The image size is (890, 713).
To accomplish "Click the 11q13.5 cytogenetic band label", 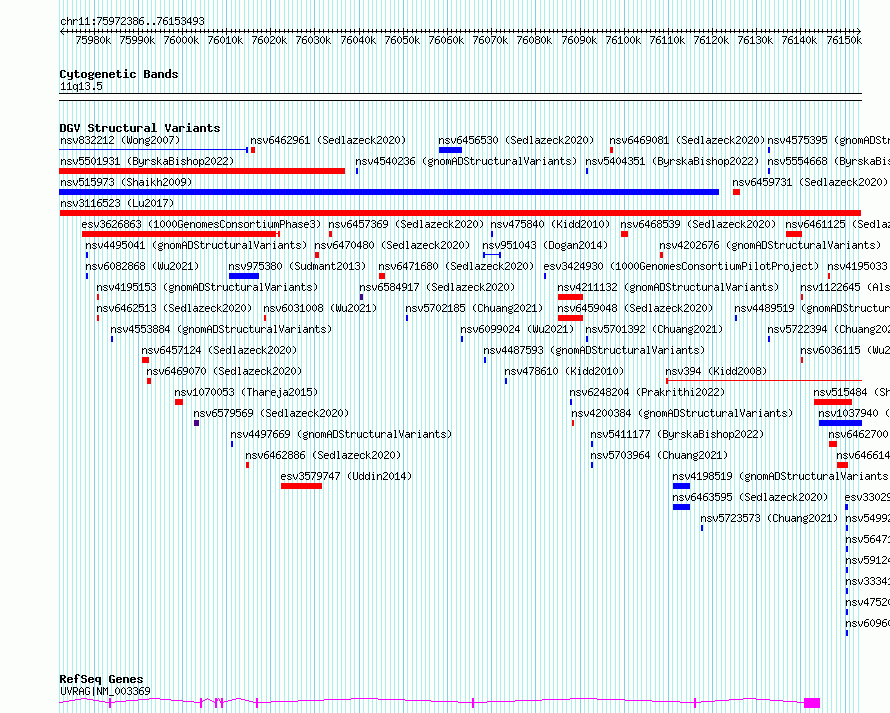I will point(81,86).
